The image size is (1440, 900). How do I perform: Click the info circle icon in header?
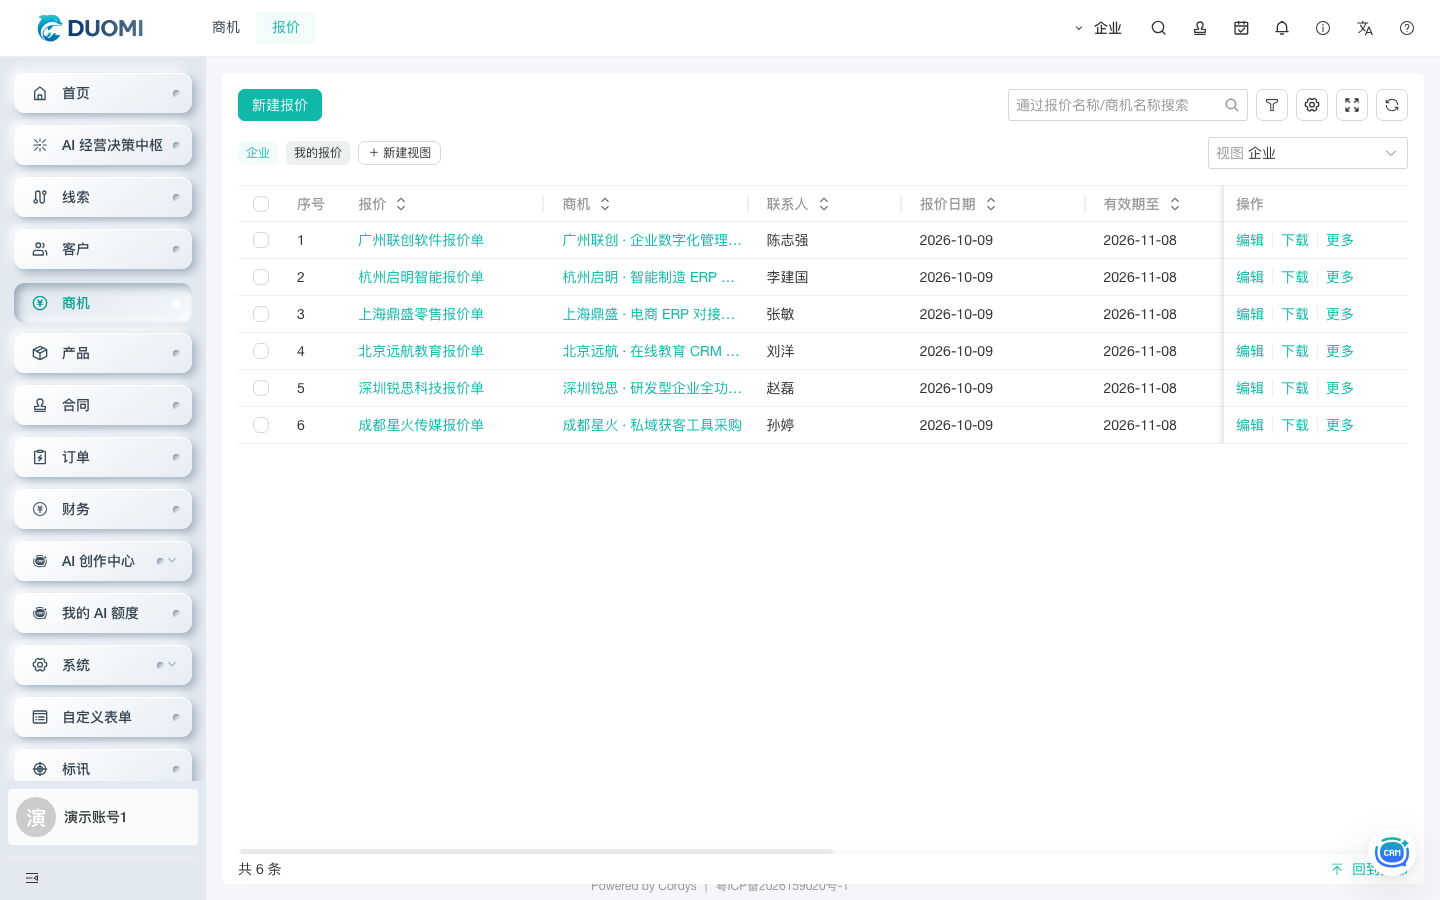click(1323, 28)
